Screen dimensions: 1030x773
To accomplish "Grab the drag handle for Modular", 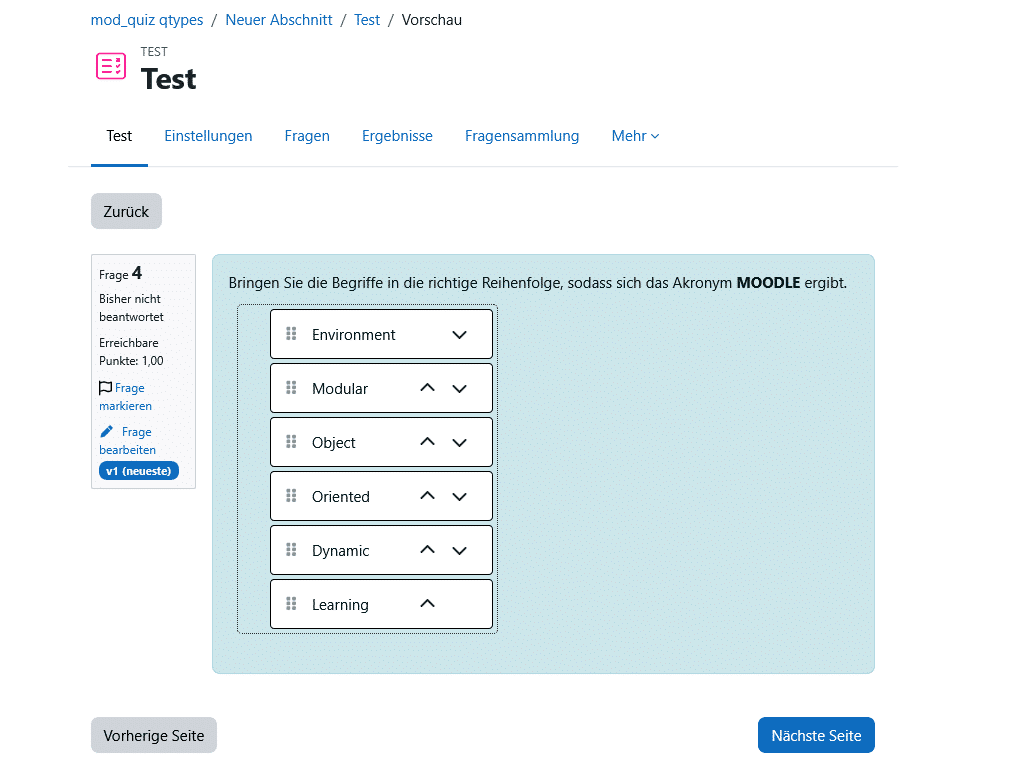I will pyautogui.click(x=292, y=388).
